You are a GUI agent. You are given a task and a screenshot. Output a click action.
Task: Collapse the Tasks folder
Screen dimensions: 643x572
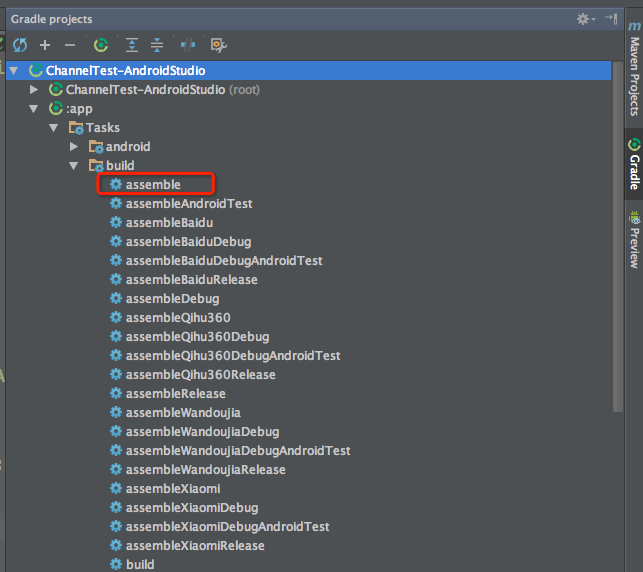coord(54,128)
